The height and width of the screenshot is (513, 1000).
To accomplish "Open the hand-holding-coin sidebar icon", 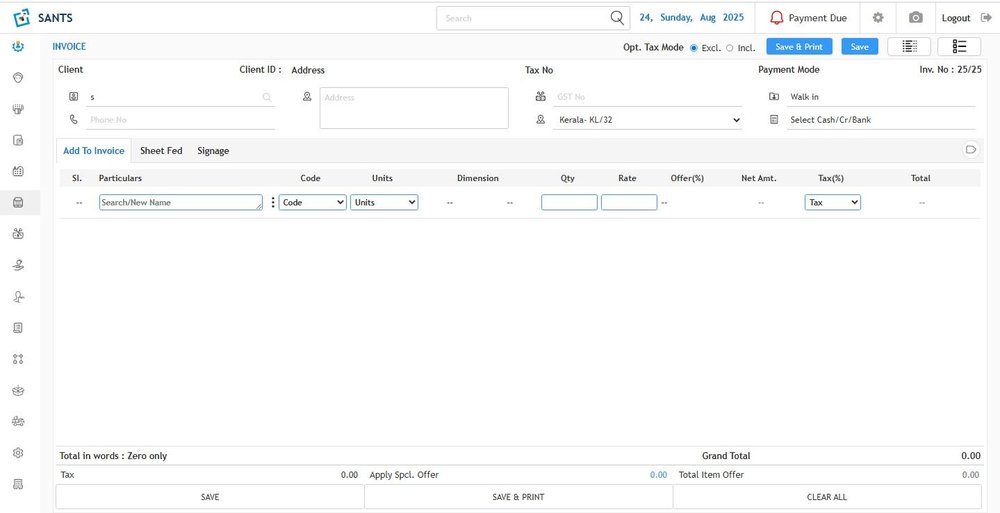I will click(x=18, y=265).
